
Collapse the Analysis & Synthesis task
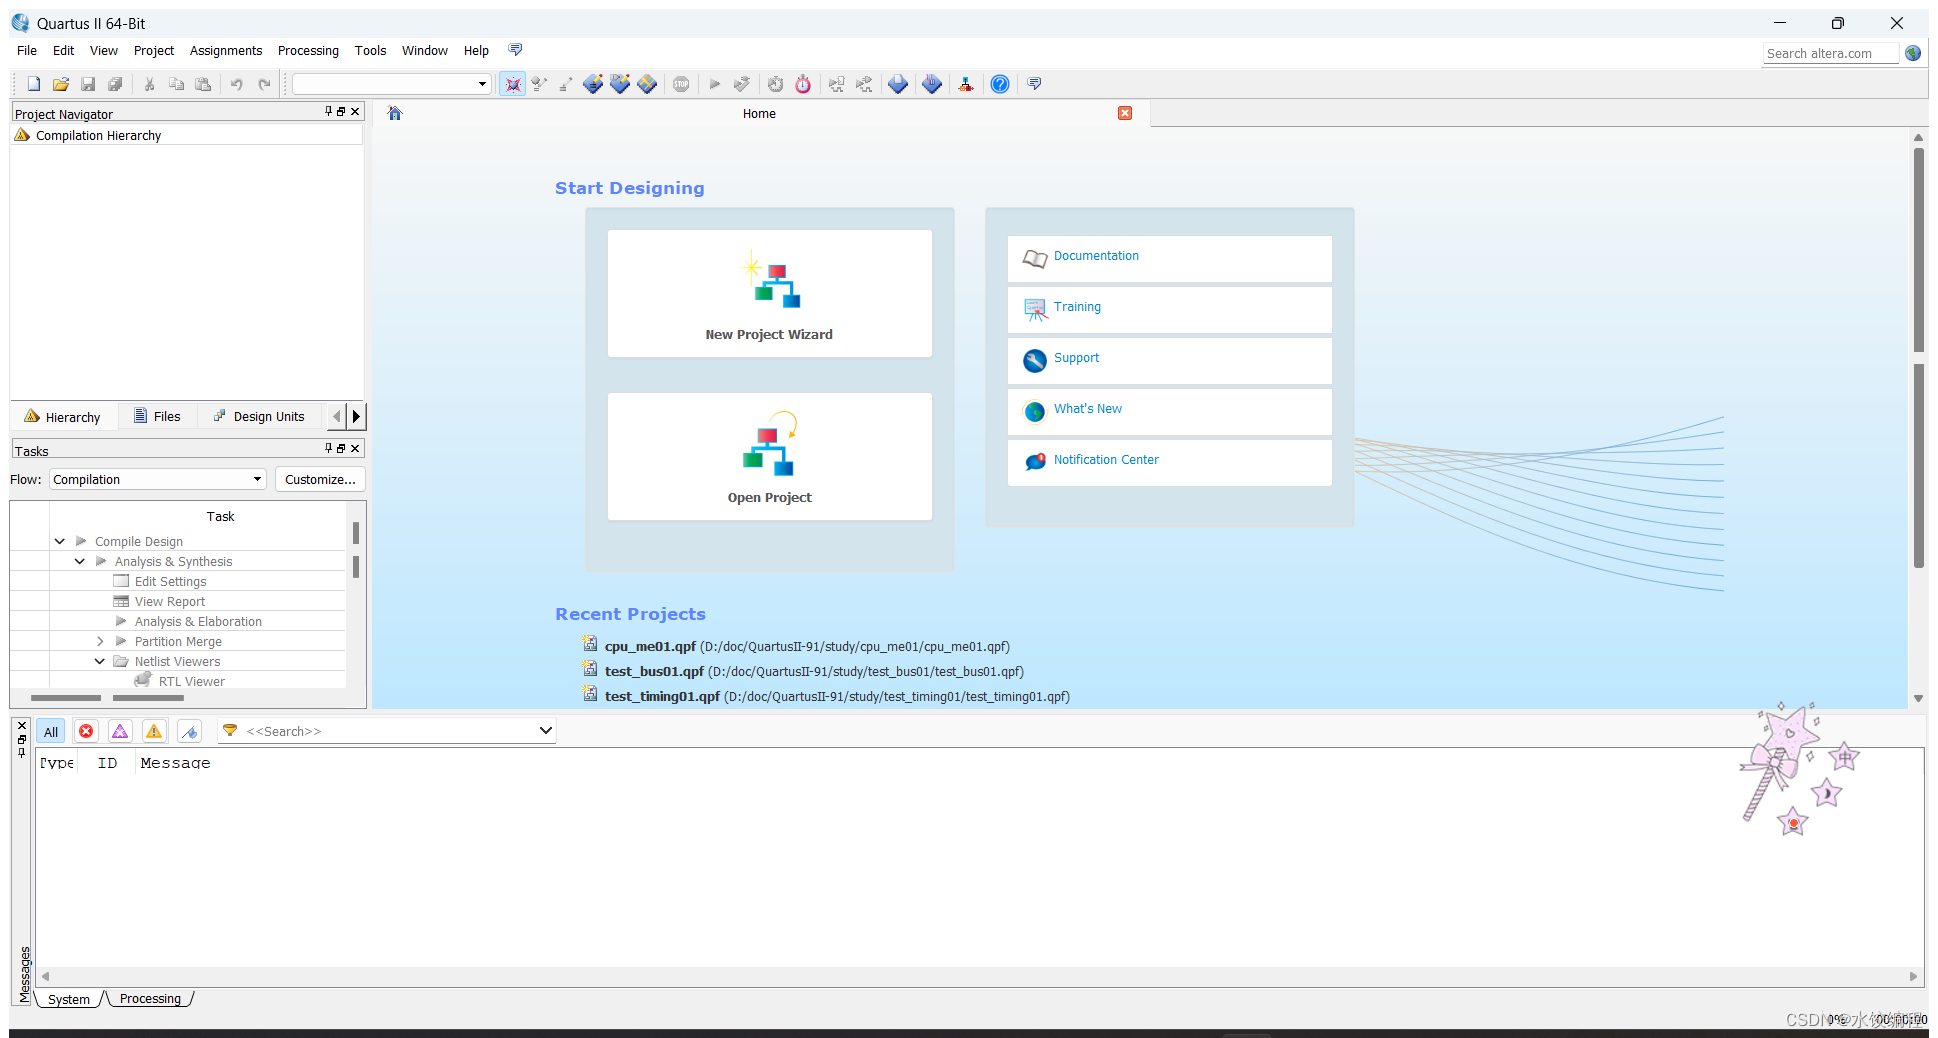(x=80, y=561)
